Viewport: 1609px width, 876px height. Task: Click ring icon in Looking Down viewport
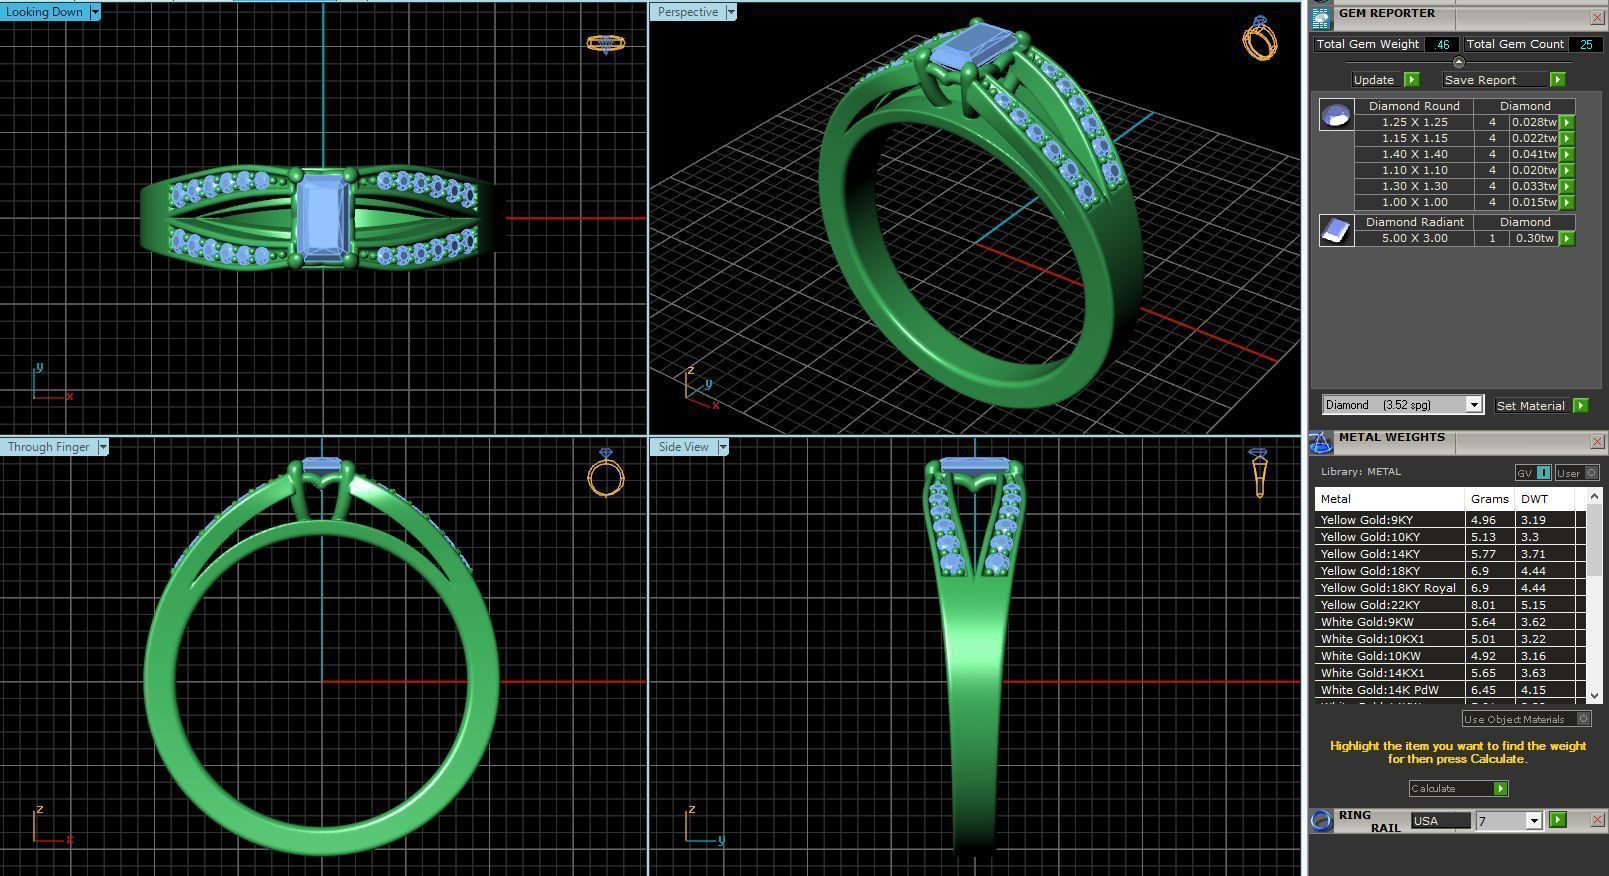tap(605, 43)
